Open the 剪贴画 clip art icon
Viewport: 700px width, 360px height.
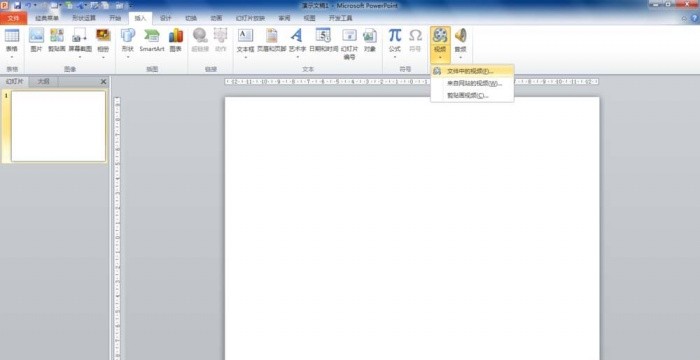[57, 40]
